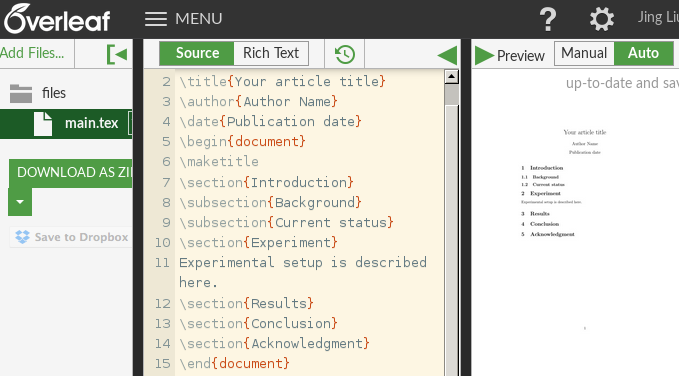Click the Dropbox logo icon
The height and width of the screenshot is (376, 679).
tap(23, 237)
